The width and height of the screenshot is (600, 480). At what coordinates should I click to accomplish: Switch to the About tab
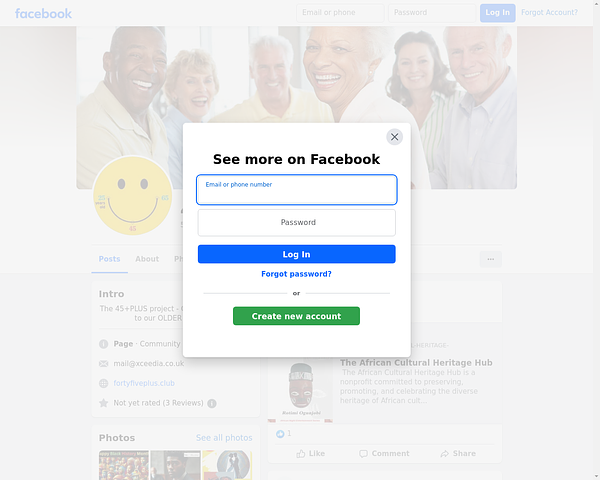coord(147,259)
